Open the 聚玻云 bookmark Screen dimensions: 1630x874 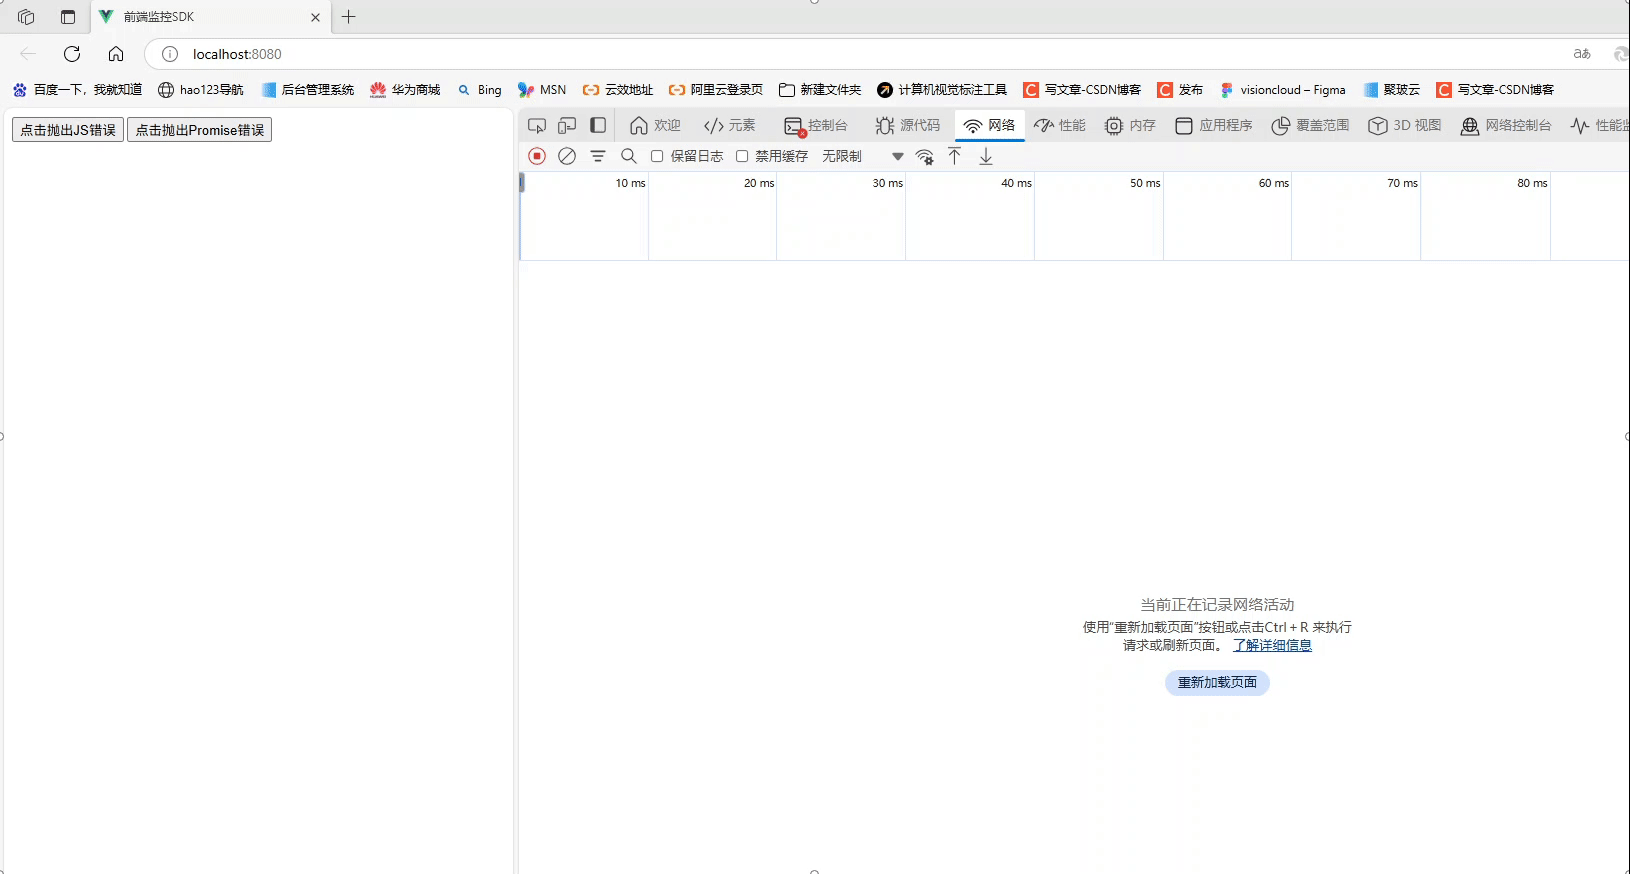tap(1392, 90)
